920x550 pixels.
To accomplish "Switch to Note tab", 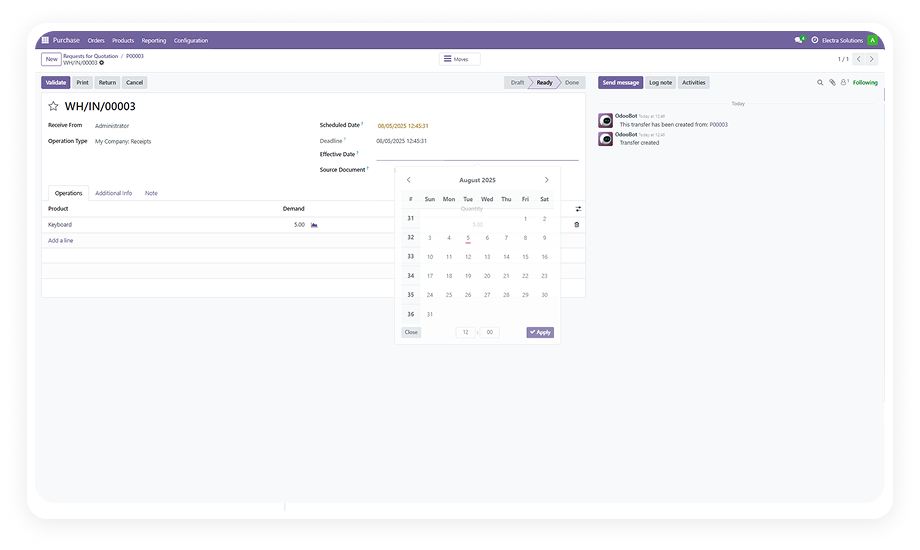I will coord(151,193).
